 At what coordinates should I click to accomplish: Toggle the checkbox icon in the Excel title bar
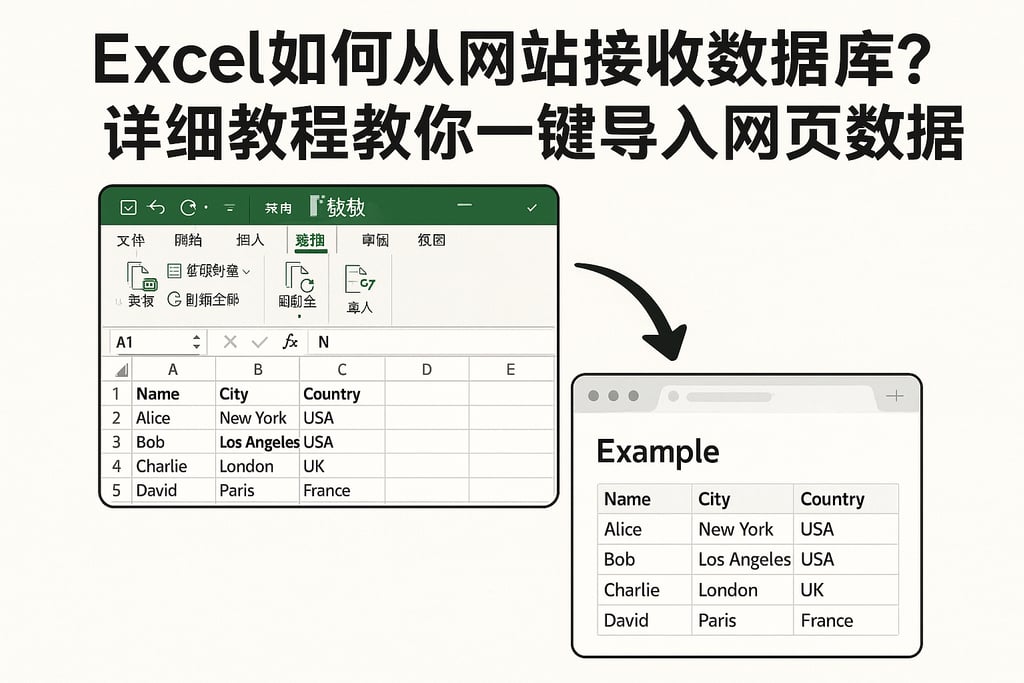128,206
